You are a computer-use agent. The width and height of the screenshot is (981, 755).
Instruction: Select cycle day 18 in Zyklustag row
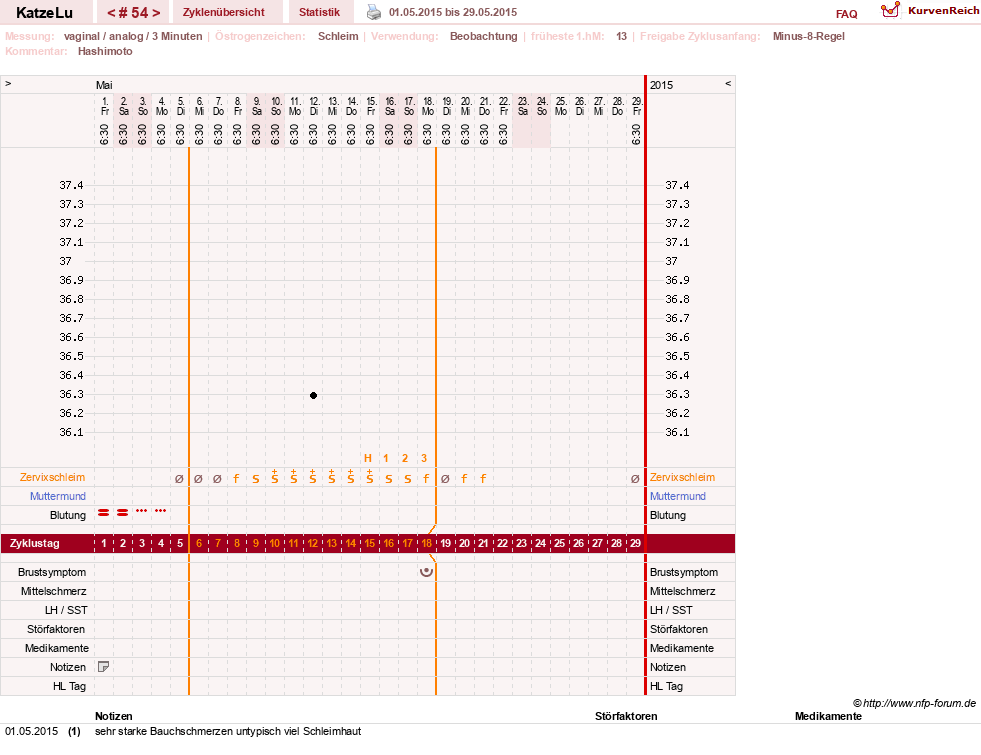point(427,543)
